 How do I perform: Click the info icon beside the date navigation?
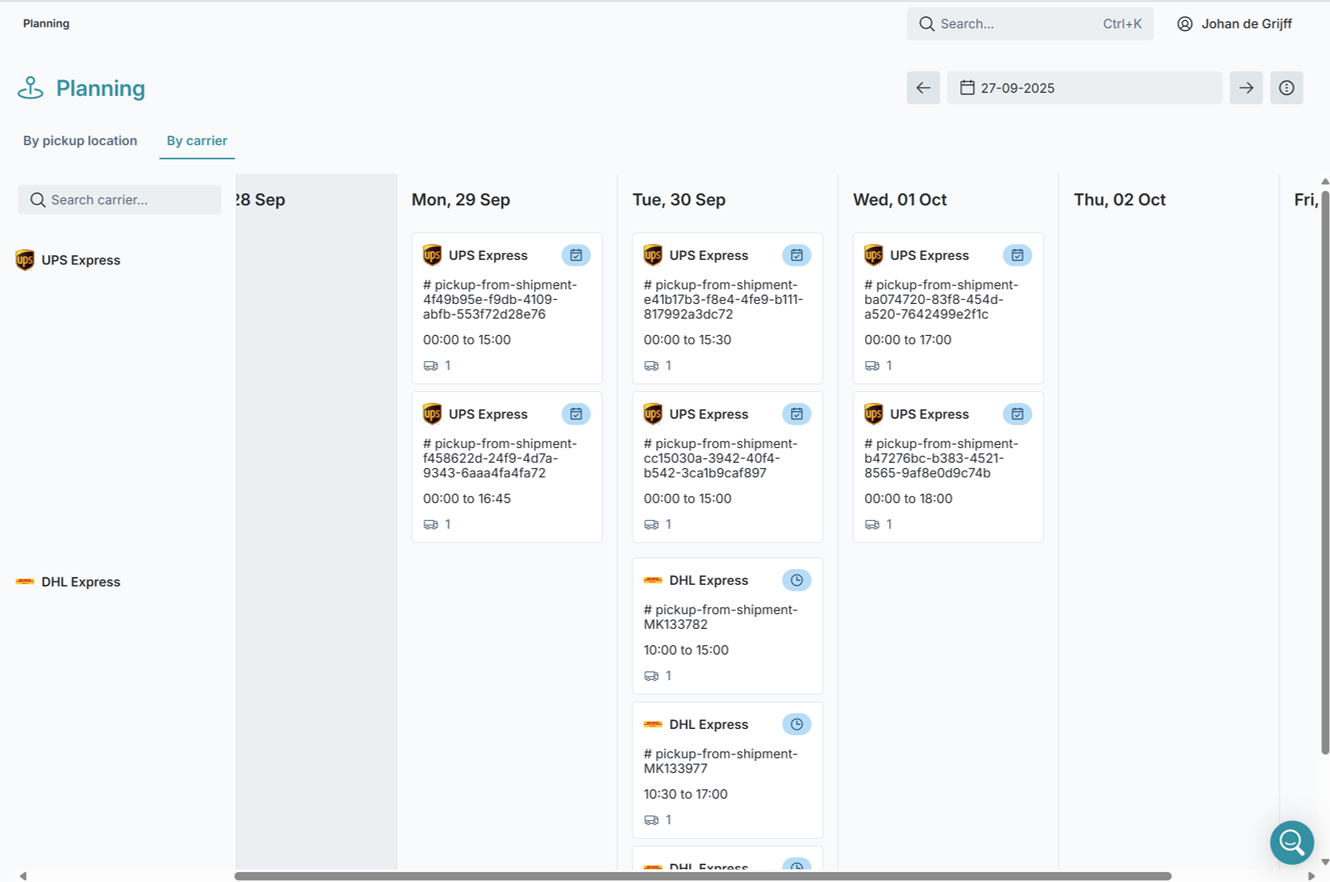(1286, 88)
